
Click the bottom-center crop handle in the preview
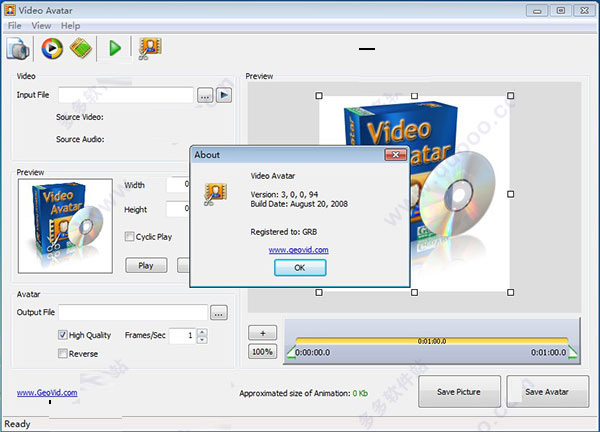click(x=414, y=292)
